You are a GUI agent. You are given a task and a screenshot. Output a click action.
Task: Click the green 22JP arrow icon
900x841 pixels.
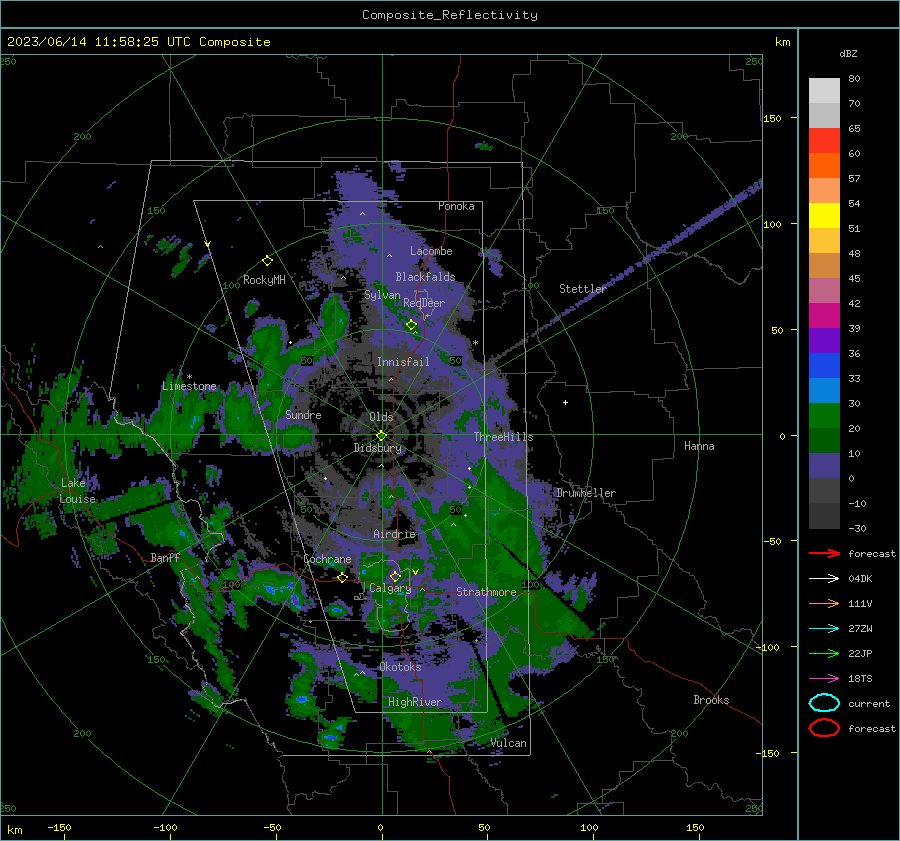coord(824,653)
